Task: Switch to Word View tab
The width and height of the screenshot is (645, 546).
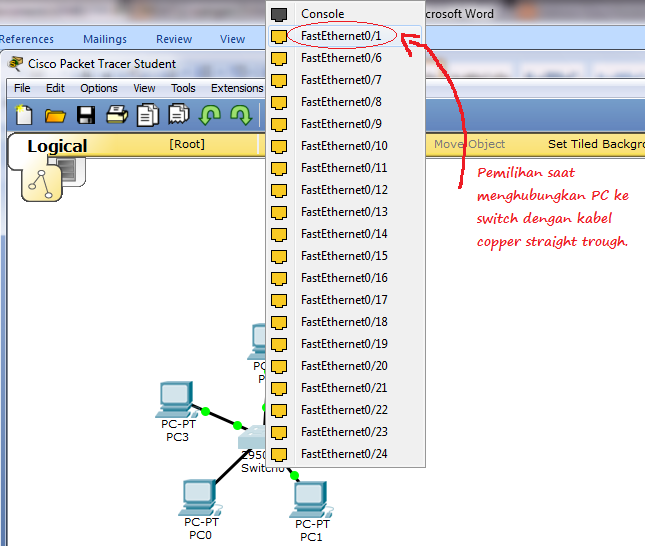Action: pyautogui.click(x=232, y=39)
